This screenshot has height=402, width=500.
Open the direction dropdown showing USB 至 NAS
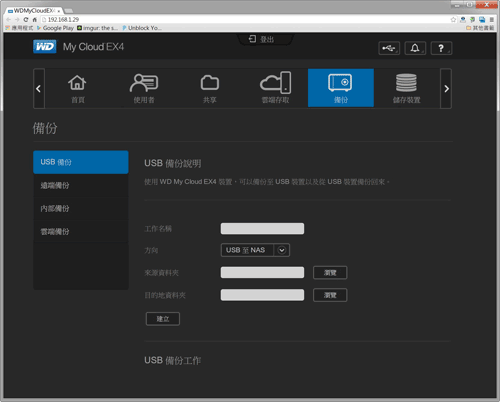255,250
